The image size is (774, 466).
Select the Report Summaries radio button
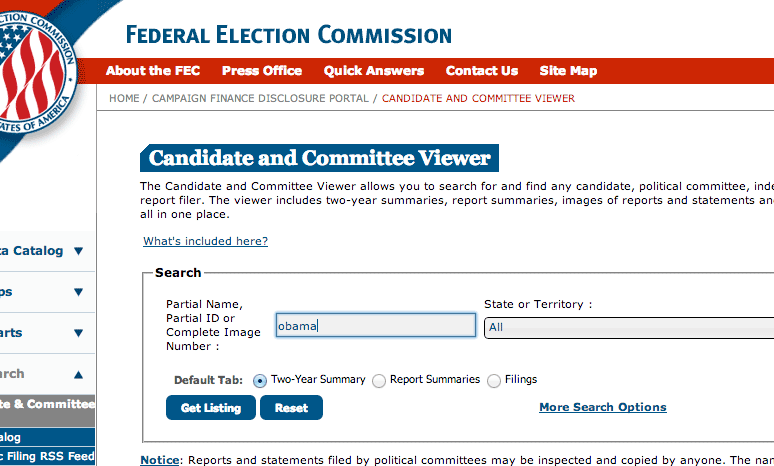coord(379,381)
